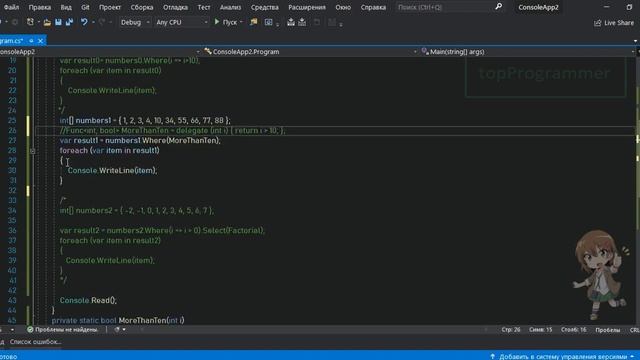Click the Redo arrow icon
The width and height of the screenshot is (640, 360).
pyautogui.click(x=102, y=22)
